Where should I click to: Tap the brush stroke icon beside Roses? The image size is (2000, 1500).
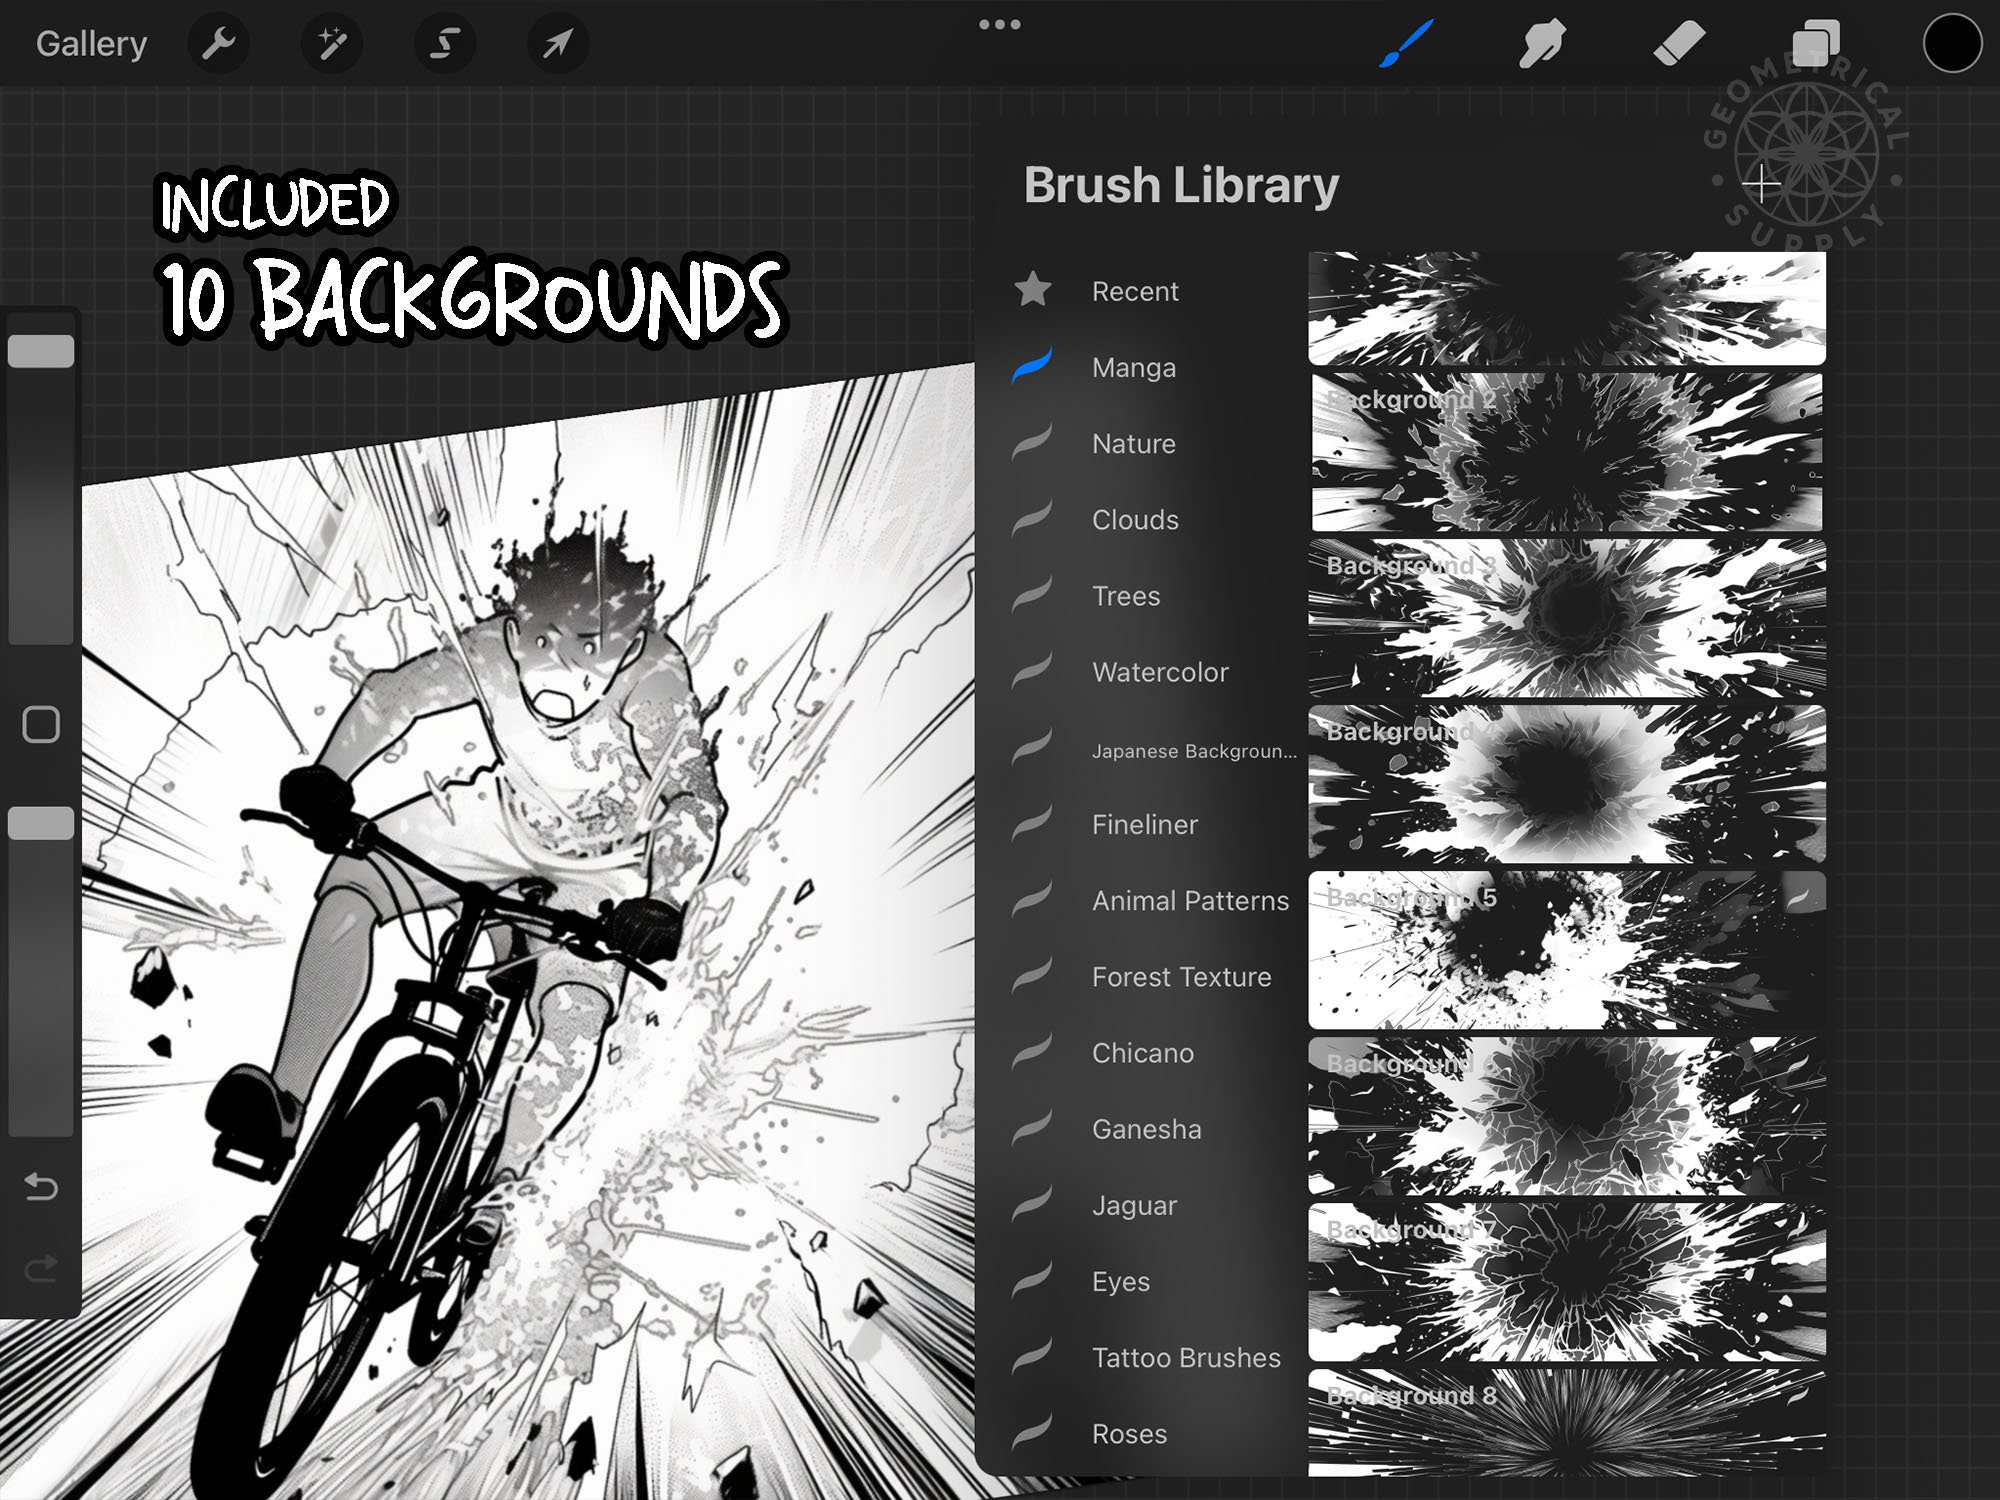click(1032, 1431)
